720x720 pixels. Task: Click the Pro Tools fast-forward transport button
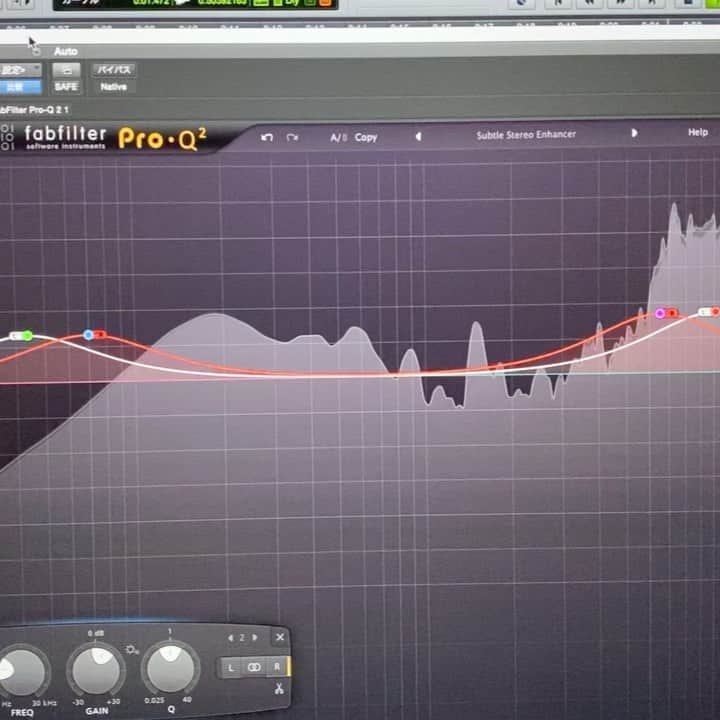click(x=621, y=3)
